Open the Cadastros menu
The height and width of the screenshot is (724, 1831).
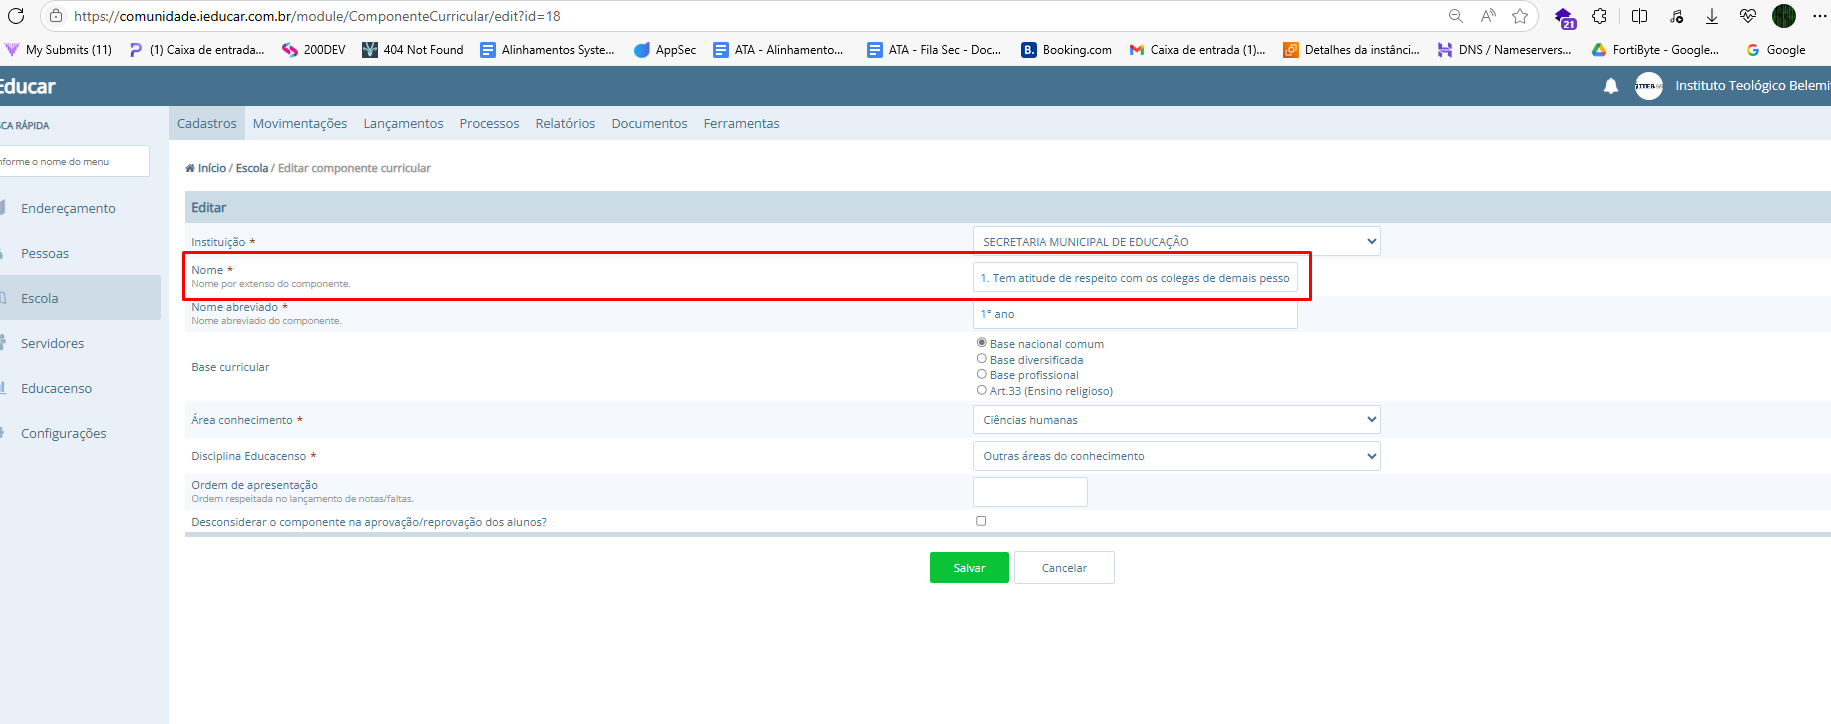pos(207,123)
